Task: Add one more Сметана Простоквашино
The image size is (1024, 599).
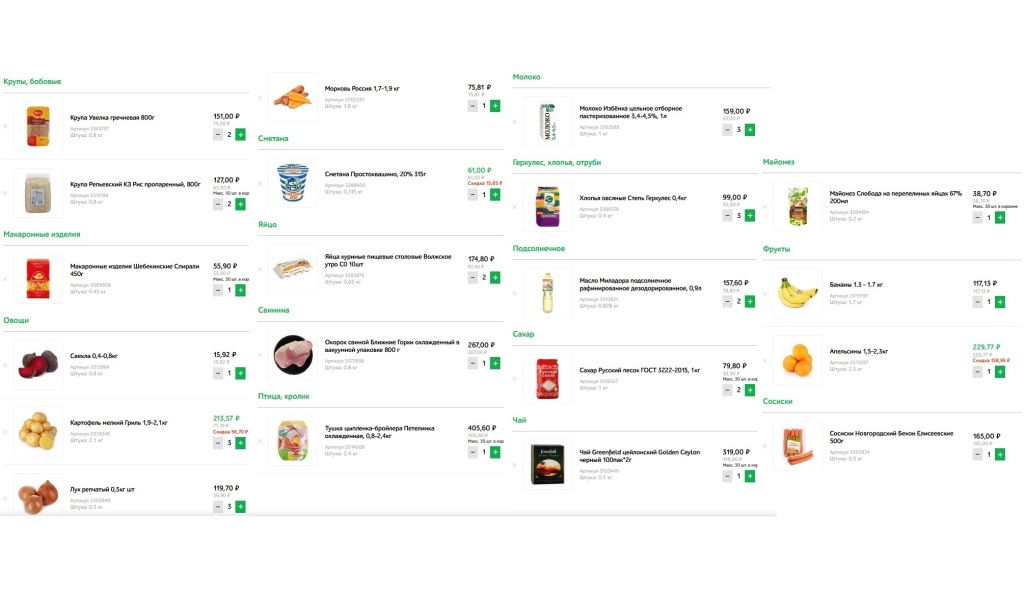Action: 495,195
